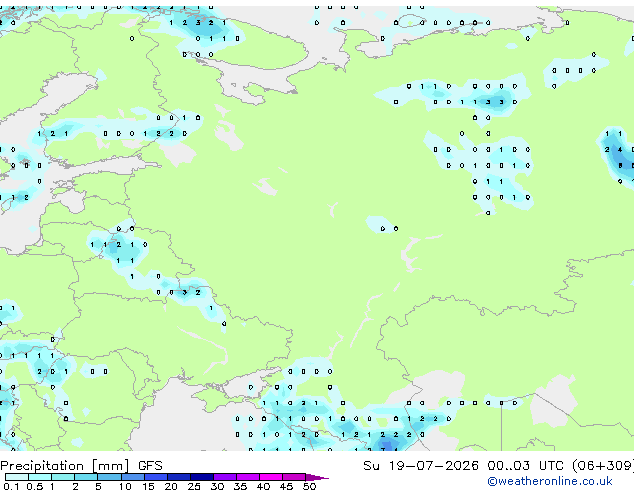Pick the legend swatch between 20 and 25

[179, 477]
